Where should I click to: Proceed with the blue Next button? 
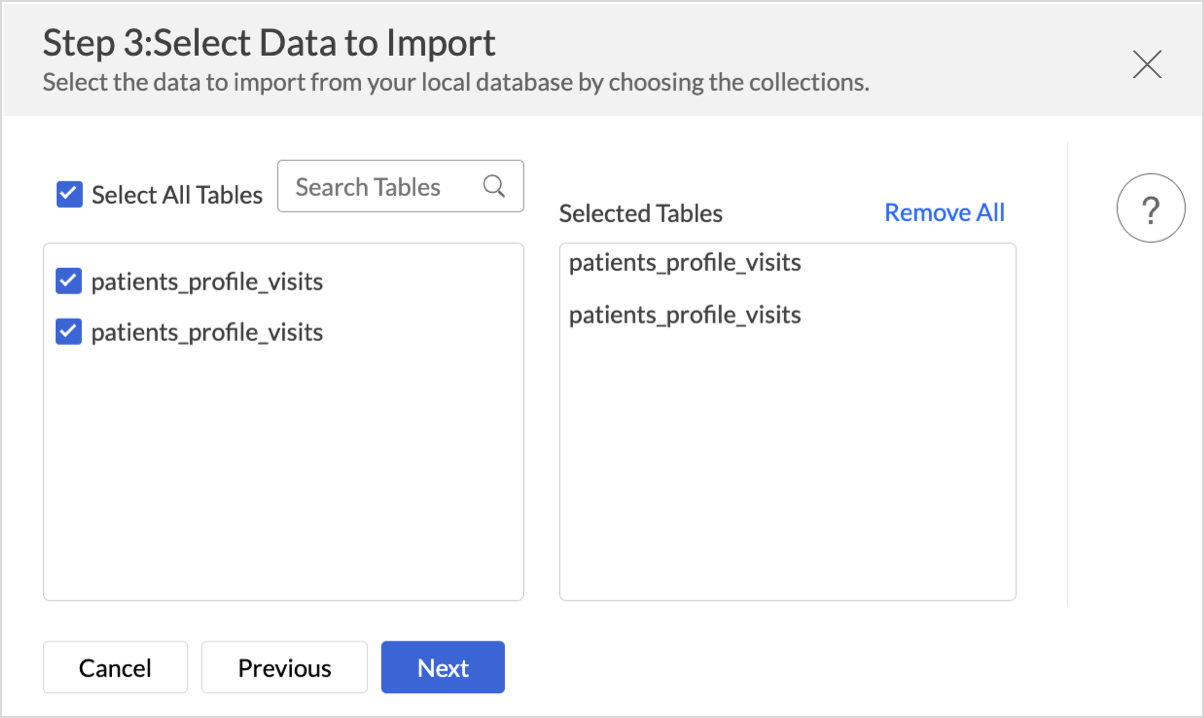point(443,668)
